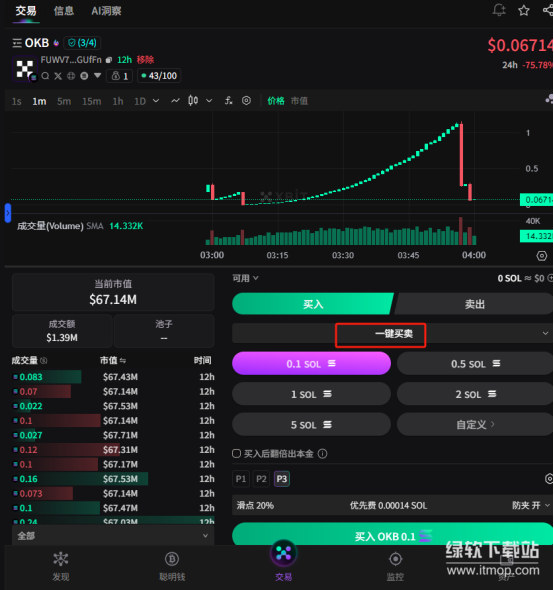Select the 买入 buy tab

tap(312, 304)
